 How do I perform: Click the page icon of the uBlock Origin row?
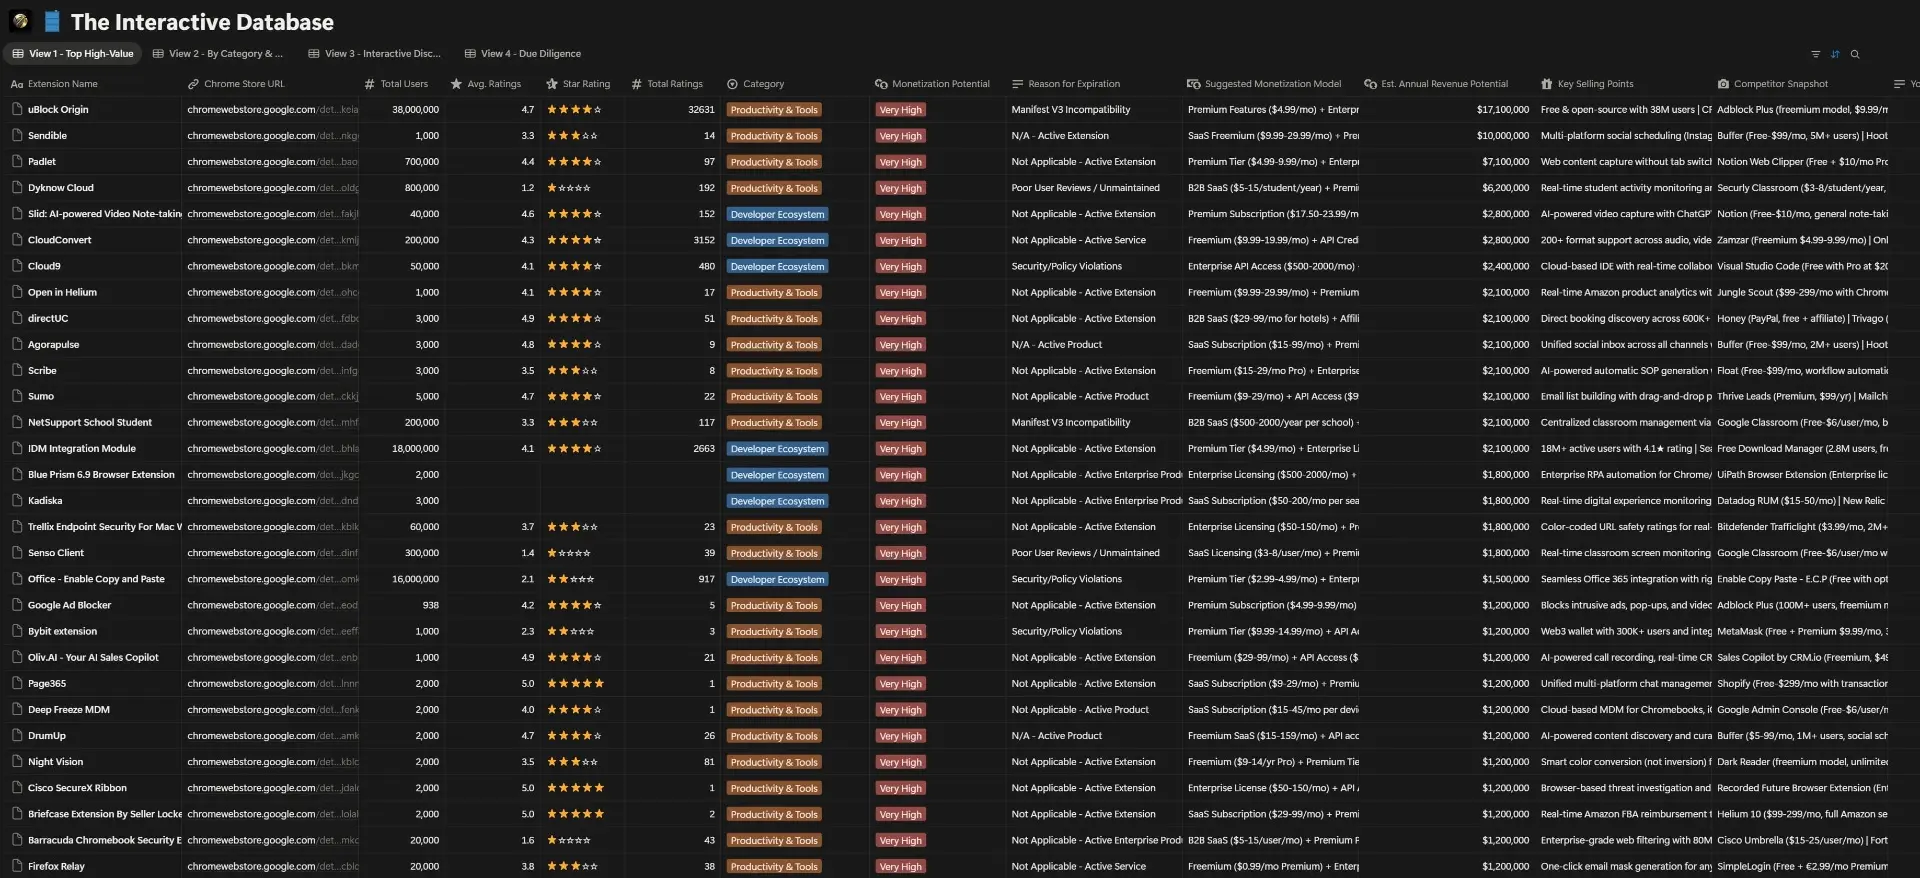(17, 109)
